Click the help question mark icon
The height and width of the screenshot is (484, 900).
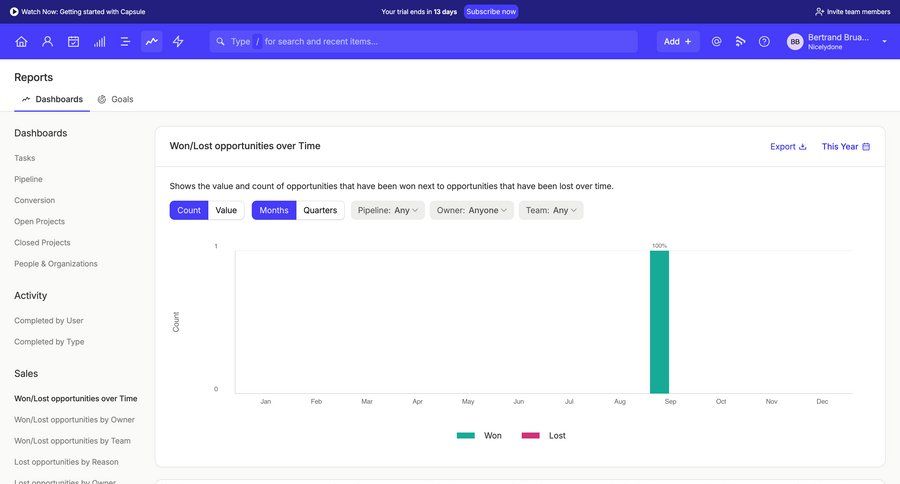pyautogui.click(x=764, y=41)
